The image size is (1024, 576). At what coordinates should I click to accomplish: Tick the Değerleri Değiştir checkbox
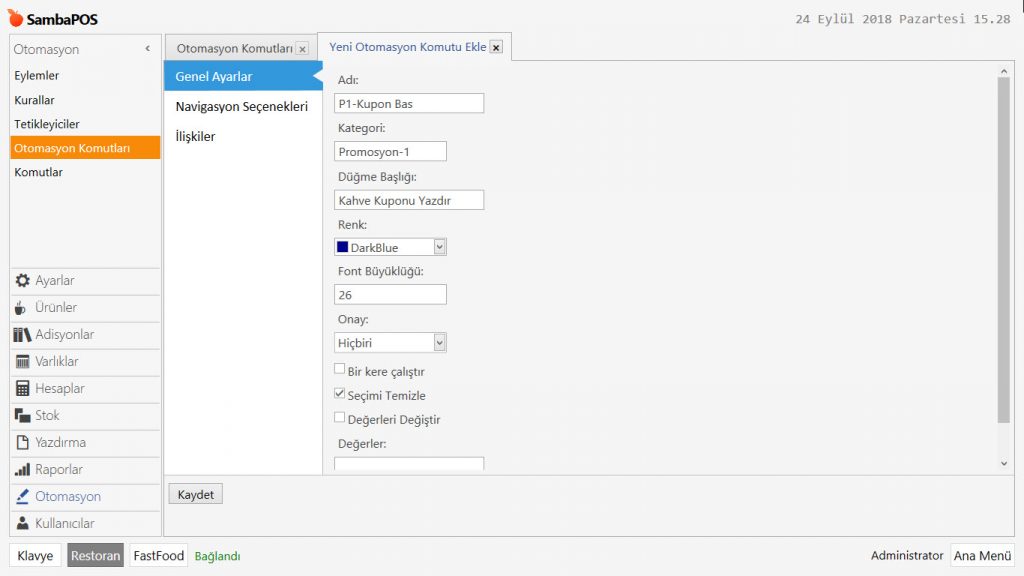340,418
